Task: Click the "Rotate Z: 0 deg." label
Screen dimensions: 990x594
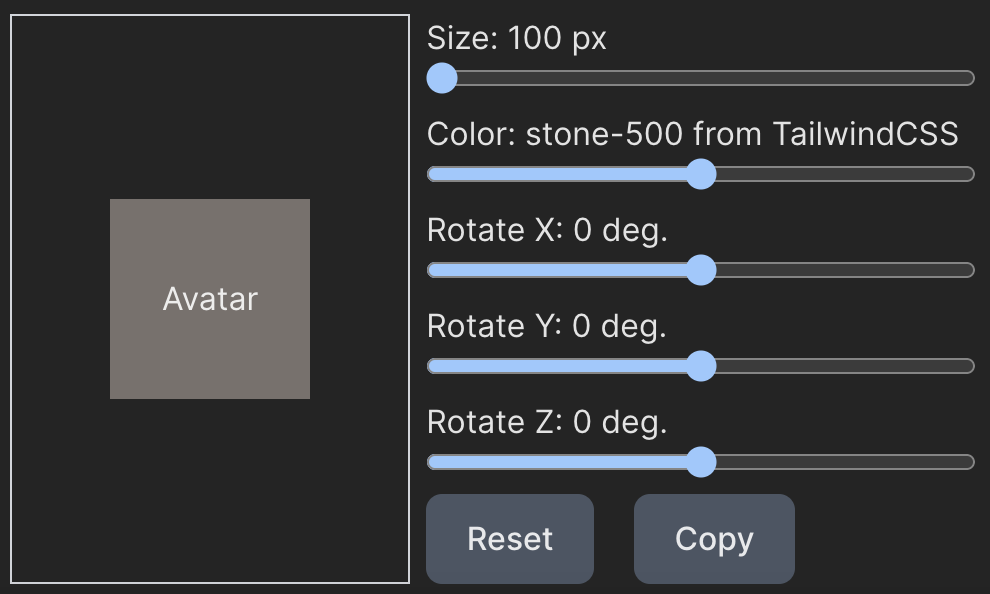Action: tap(546, 422)
